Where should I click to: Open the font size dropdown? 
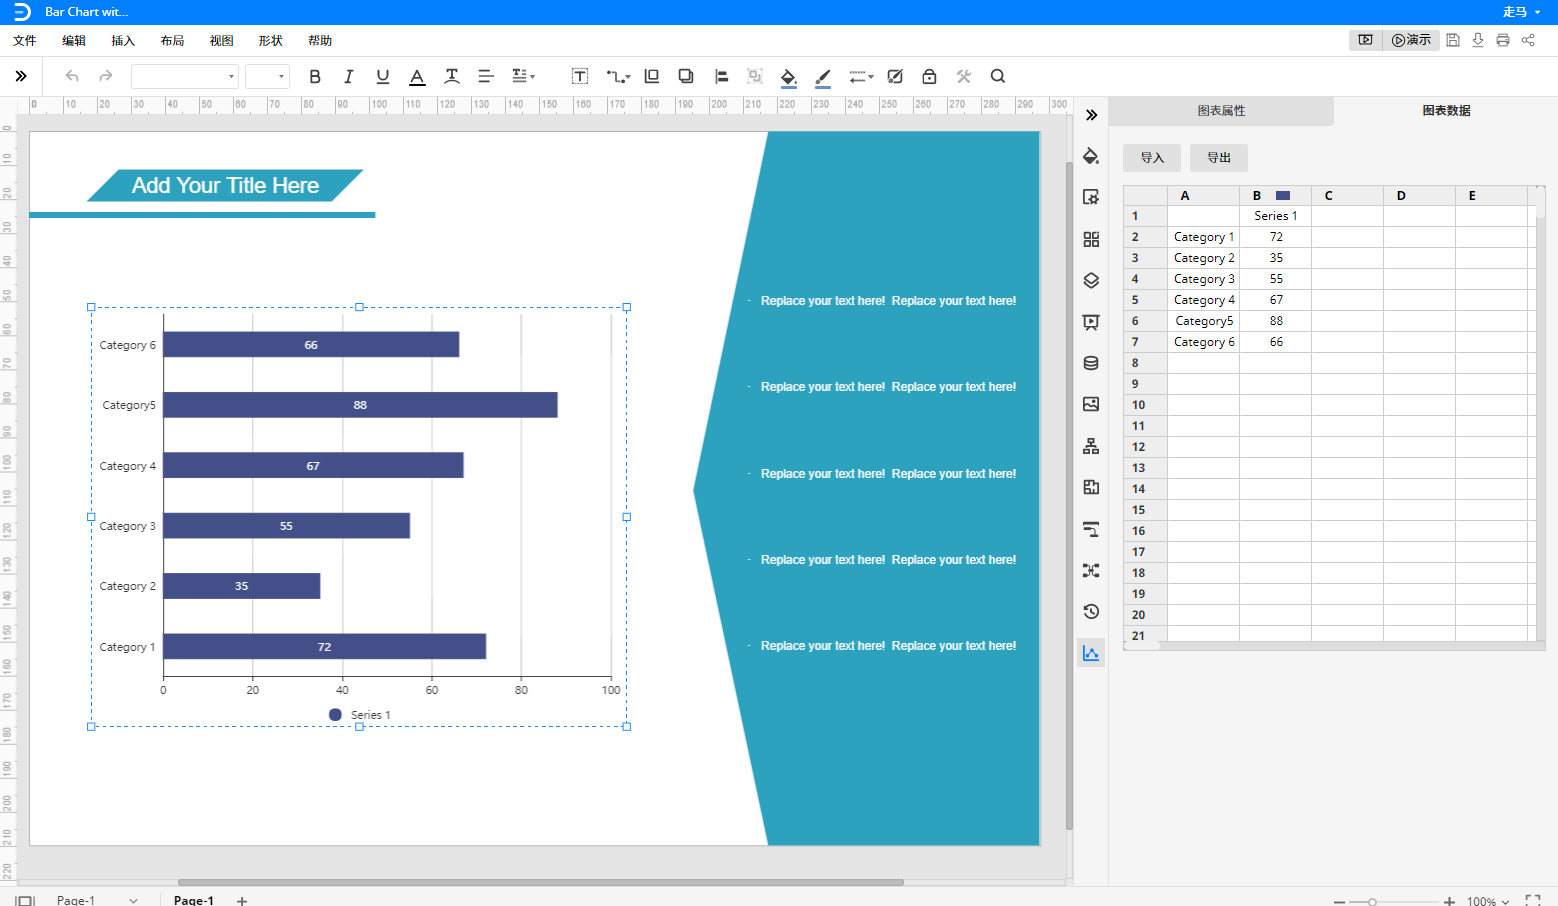(x=267, y=77)
